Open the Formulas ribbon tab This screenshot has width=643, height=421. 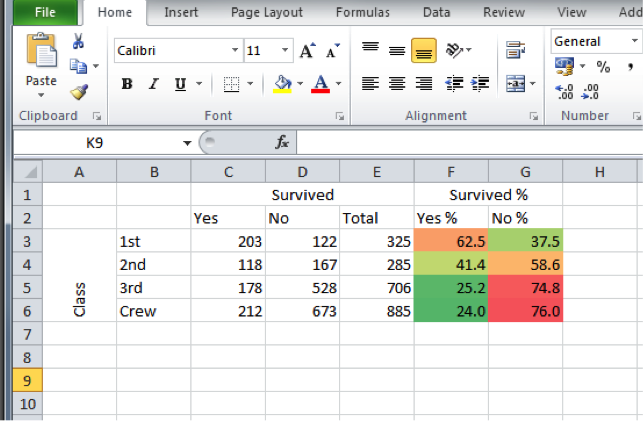(x=363, y=12)
